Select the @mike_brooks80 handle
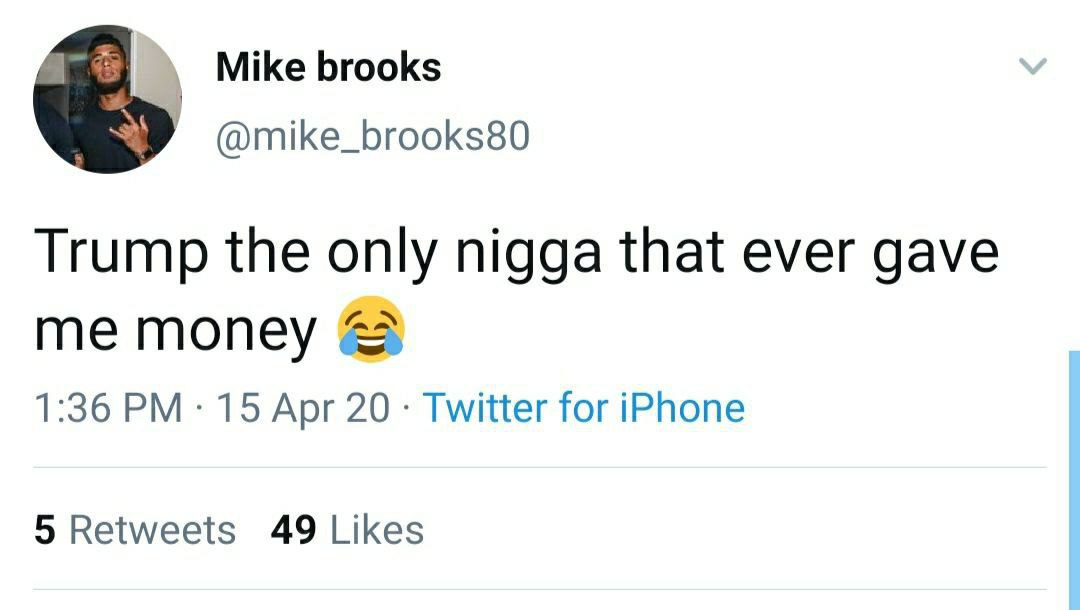Image resolution: width=1080 pixels, height=610 pixels. coord(373,136)
